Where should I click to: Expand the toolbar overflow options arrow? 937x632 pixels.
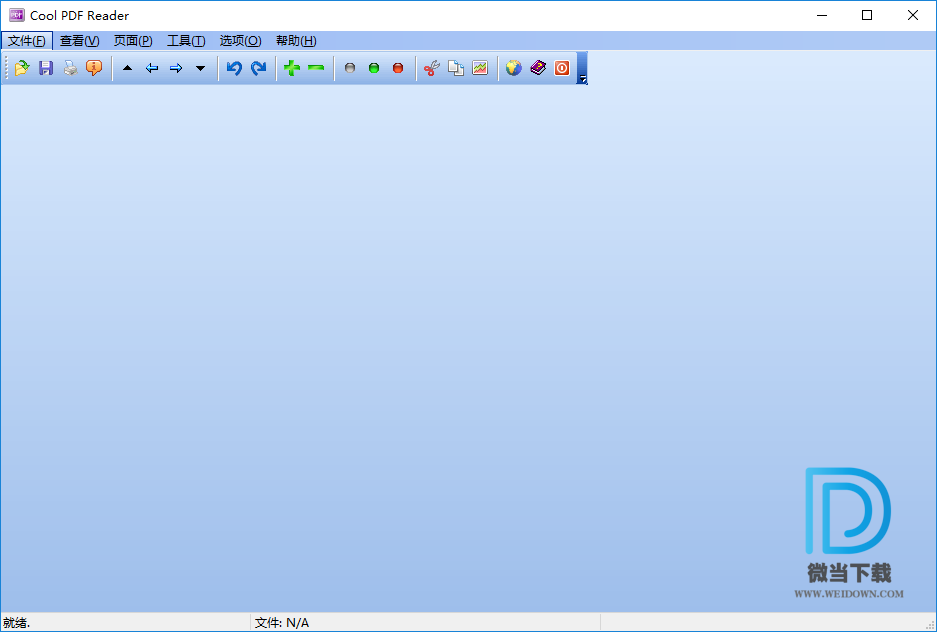point(582,78)
